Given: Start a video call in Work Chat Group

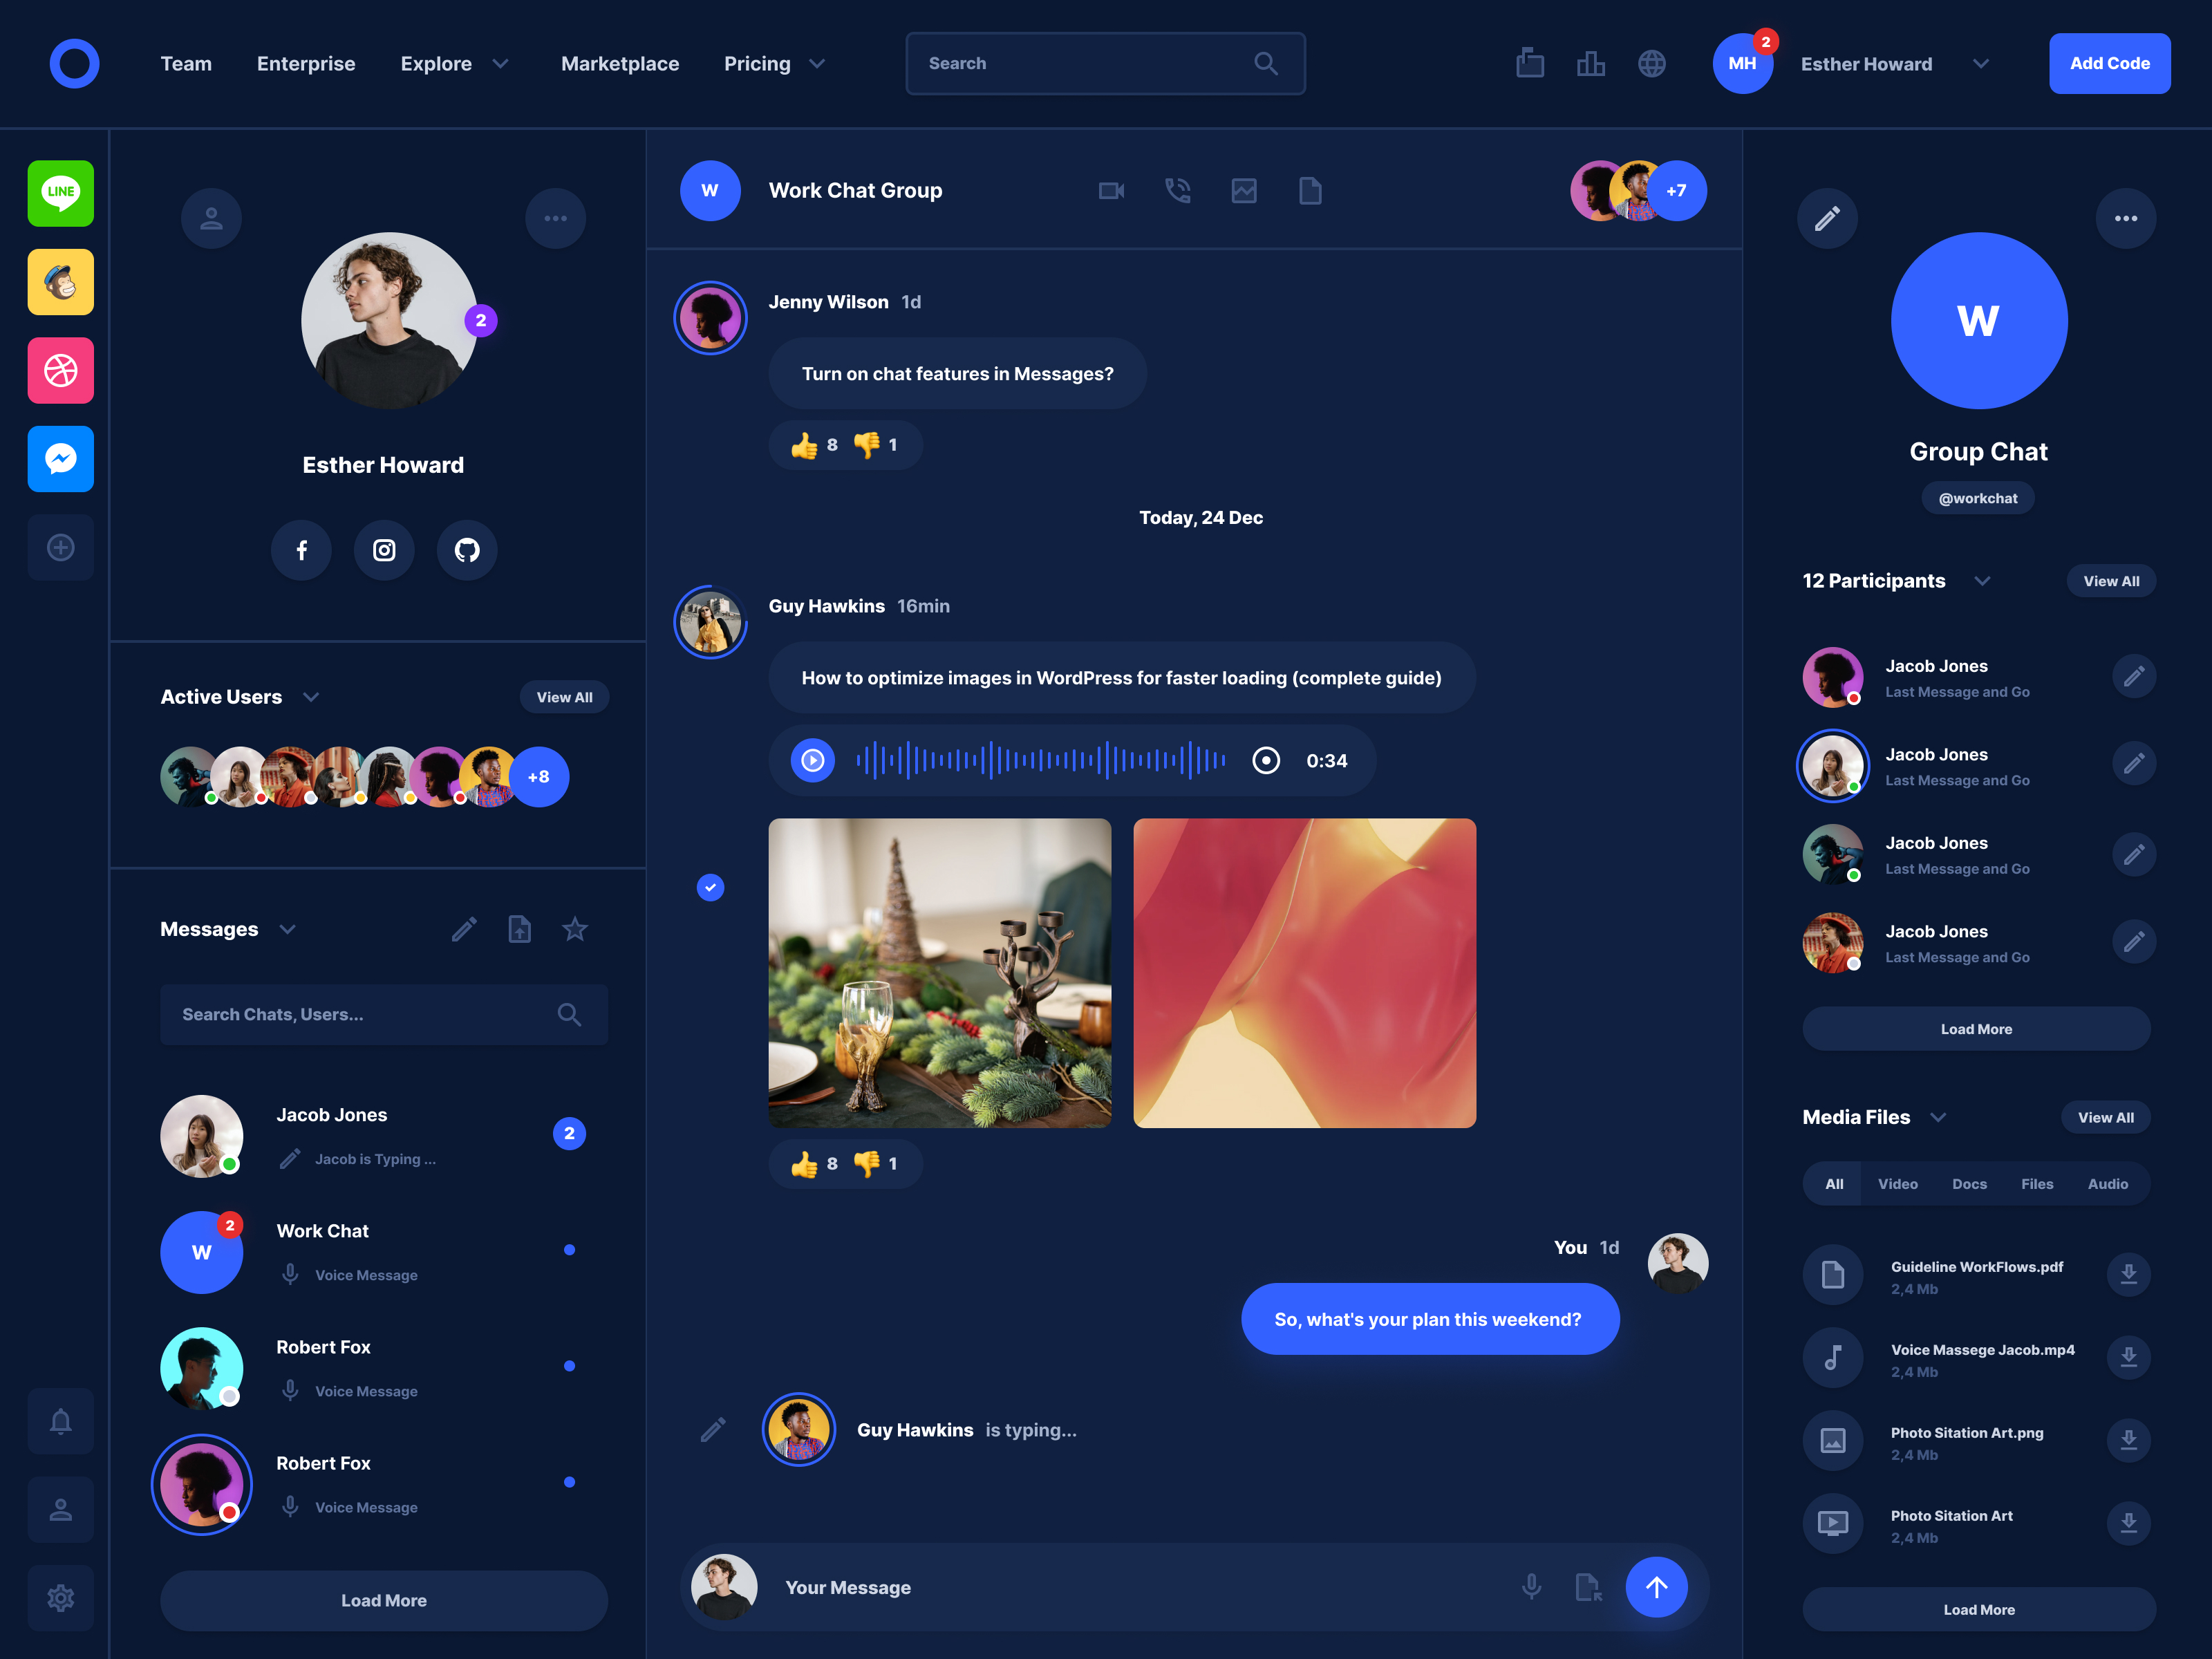Looking at the screenshot, I should tap(1112, 190).
